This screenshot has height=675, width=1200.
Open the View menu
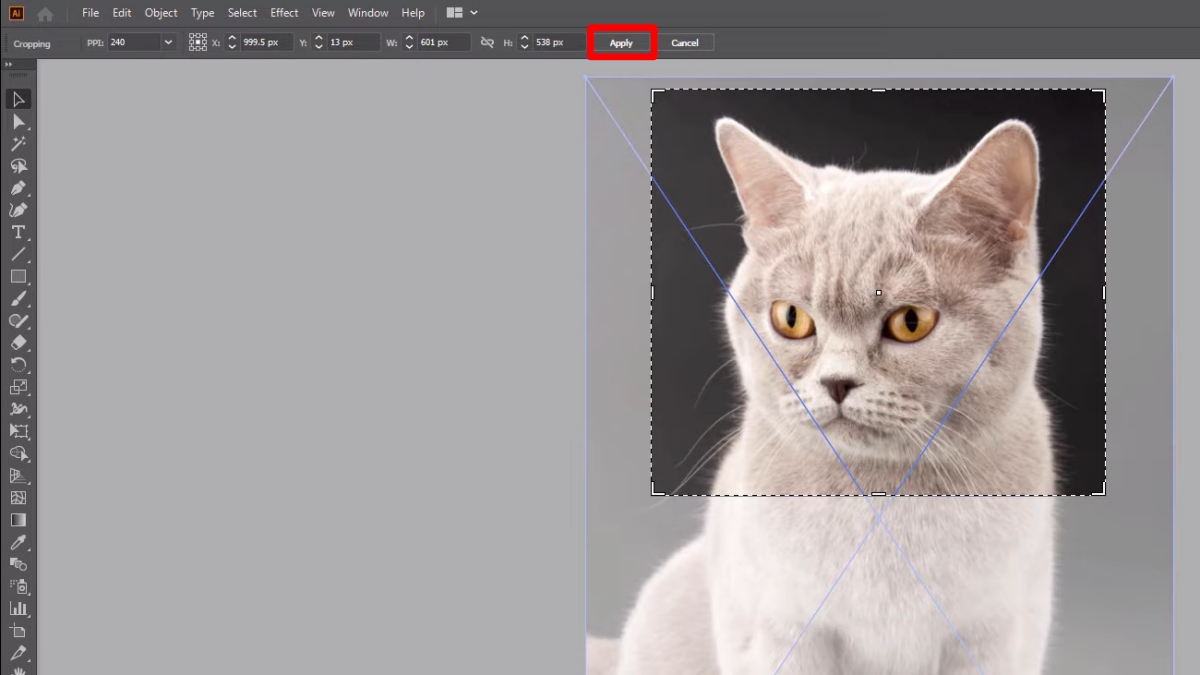coord(323,13)
